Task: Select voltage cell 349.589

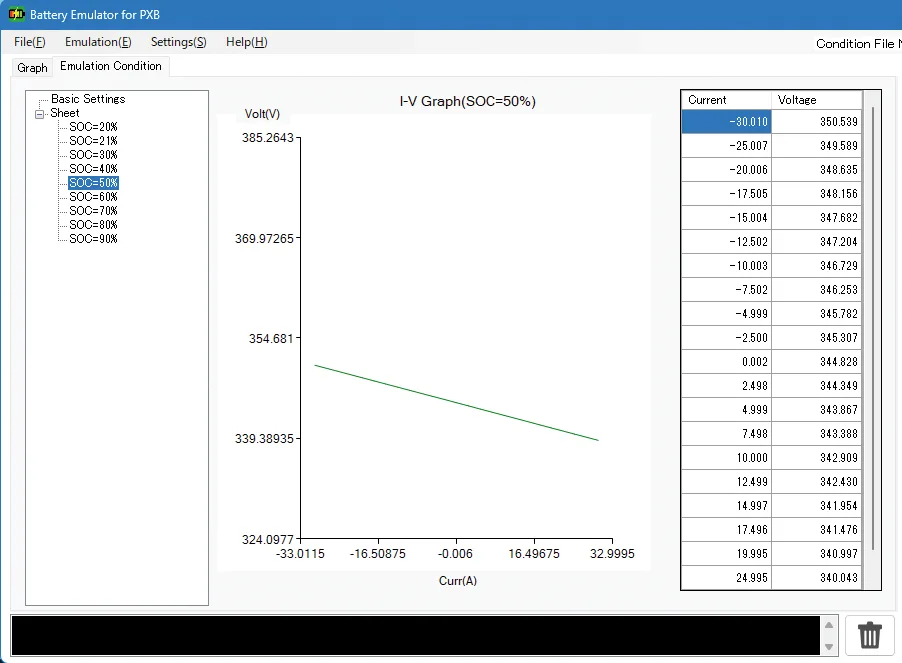Action: click(x=816, y=145)
